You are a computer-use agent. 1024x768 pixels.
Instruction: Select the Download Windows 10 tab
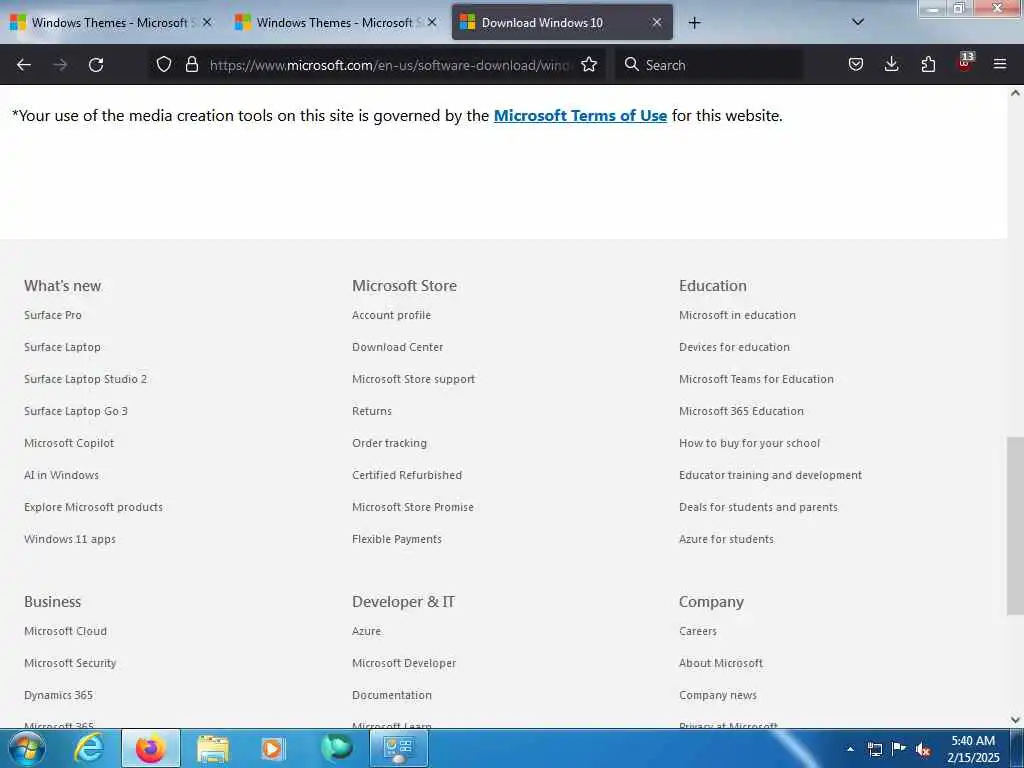click(562, 23)
